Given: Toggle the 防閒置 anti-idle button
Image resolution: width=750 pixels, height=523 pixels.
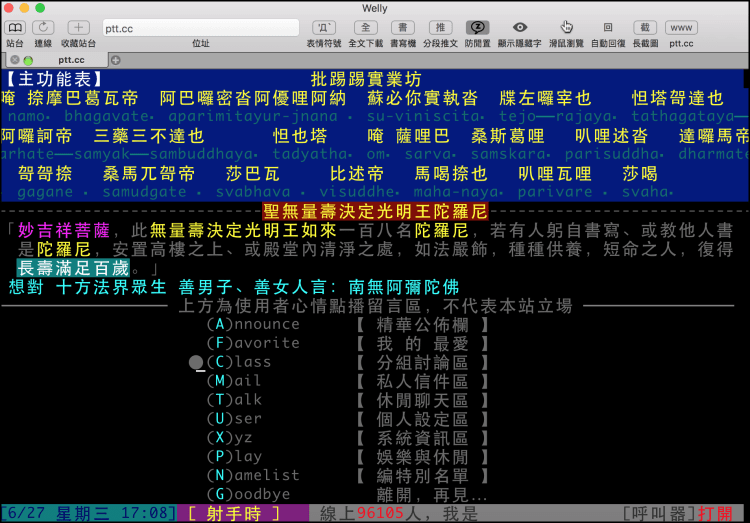Looking at the screenshot, I should pos(477,27).
